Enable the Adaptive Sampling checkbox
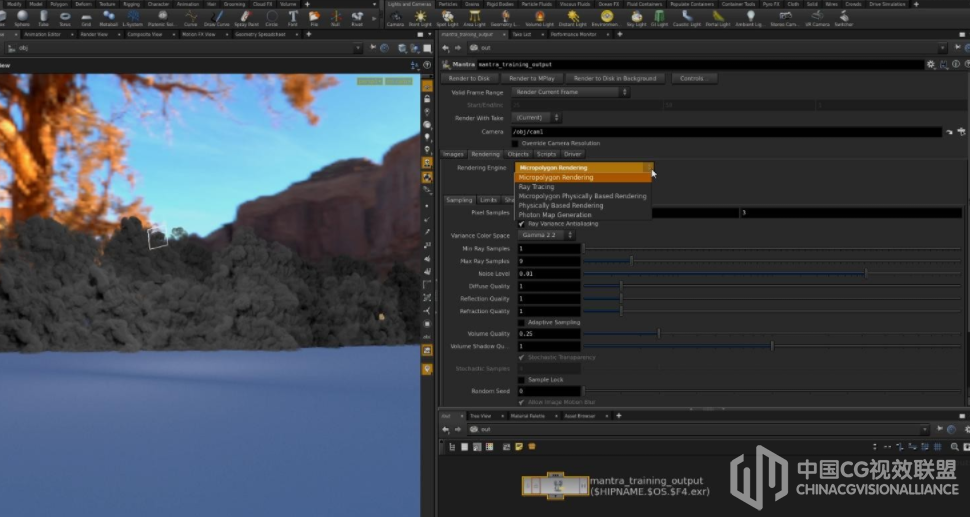The width and height of the screenshot is (970, 517). pyautogui.click(x=521, y=323)
